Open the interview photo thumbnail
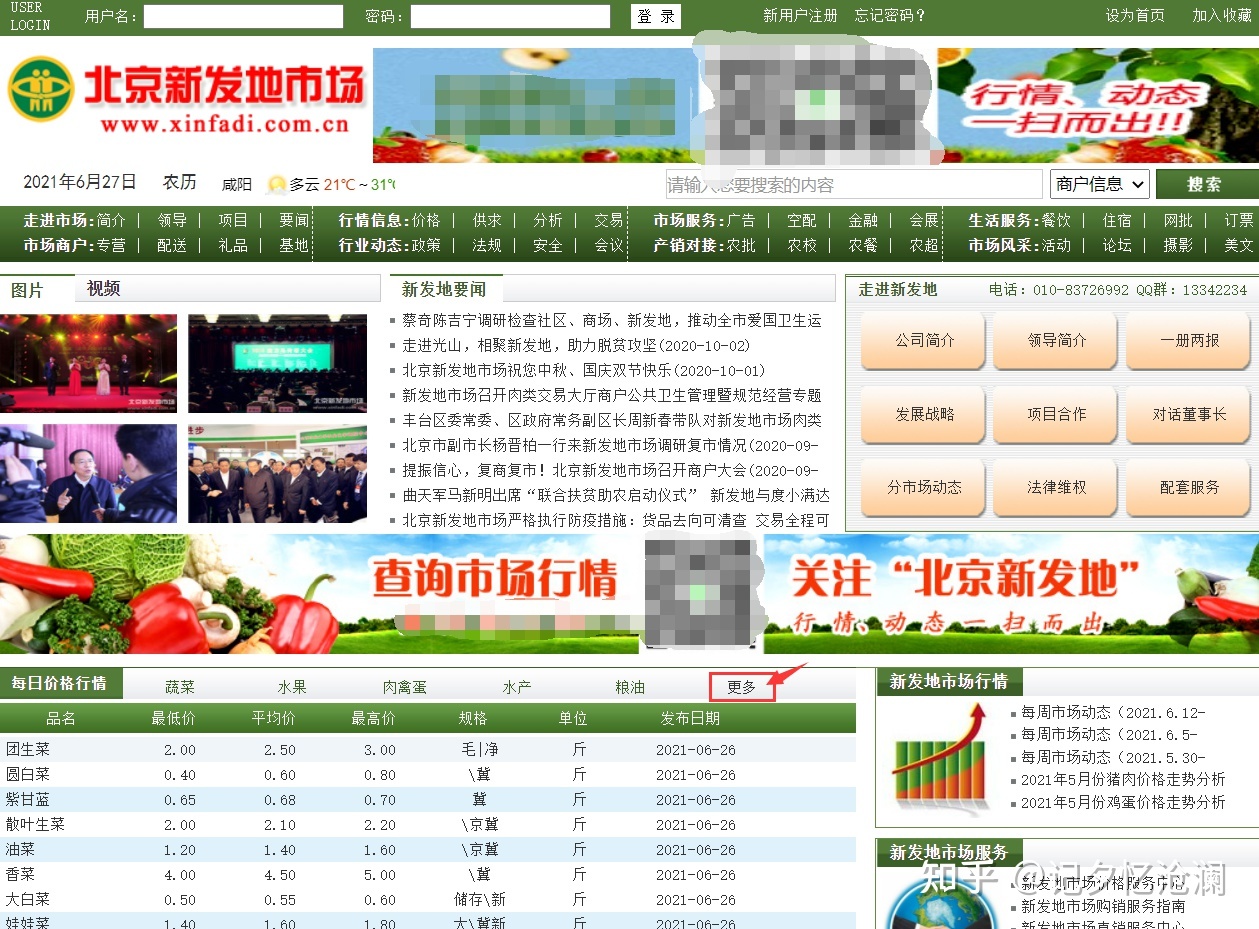Screen dimensions: 1259x929 [x=88, y=474]
